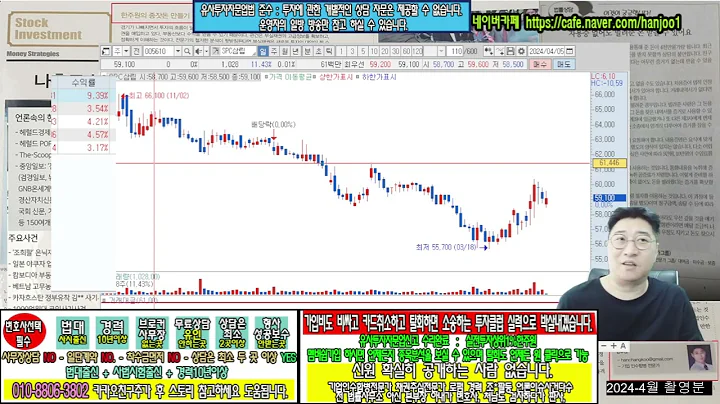Viewport: 720px width, 404px height.
Task: Open the cafe.naver.com/hanjoo1 link
Action: pyautogui.click(x=603, y=22)
